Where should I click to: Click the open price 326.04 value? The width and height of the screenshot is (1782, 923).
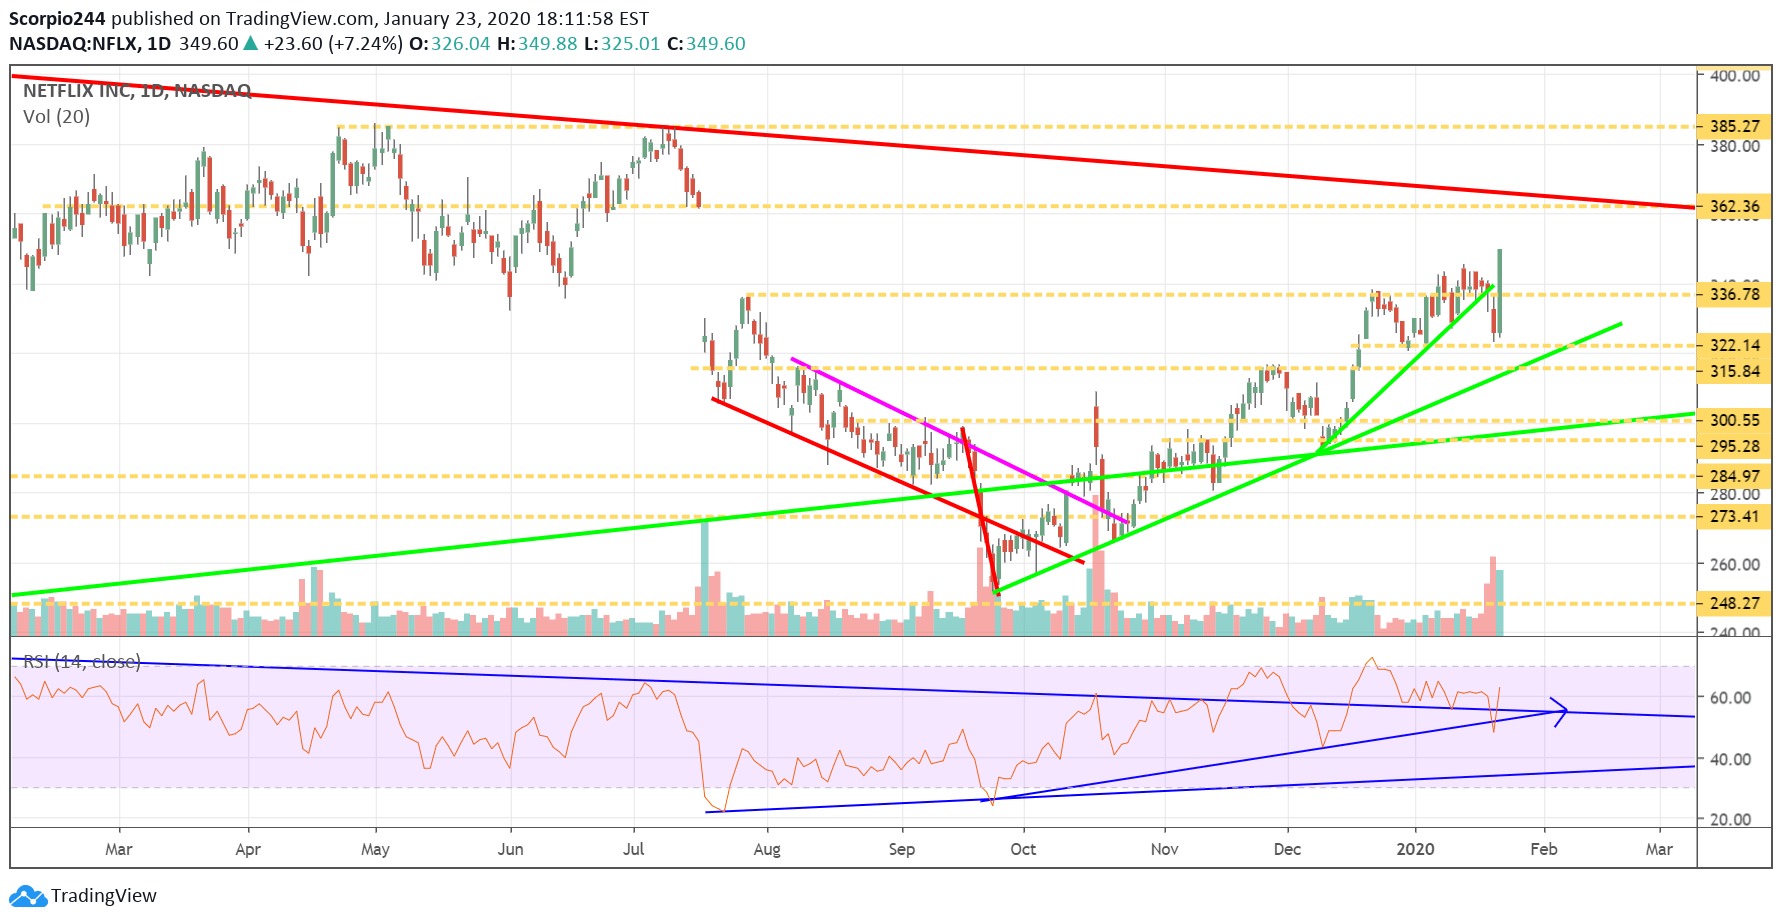coord(461,43)
